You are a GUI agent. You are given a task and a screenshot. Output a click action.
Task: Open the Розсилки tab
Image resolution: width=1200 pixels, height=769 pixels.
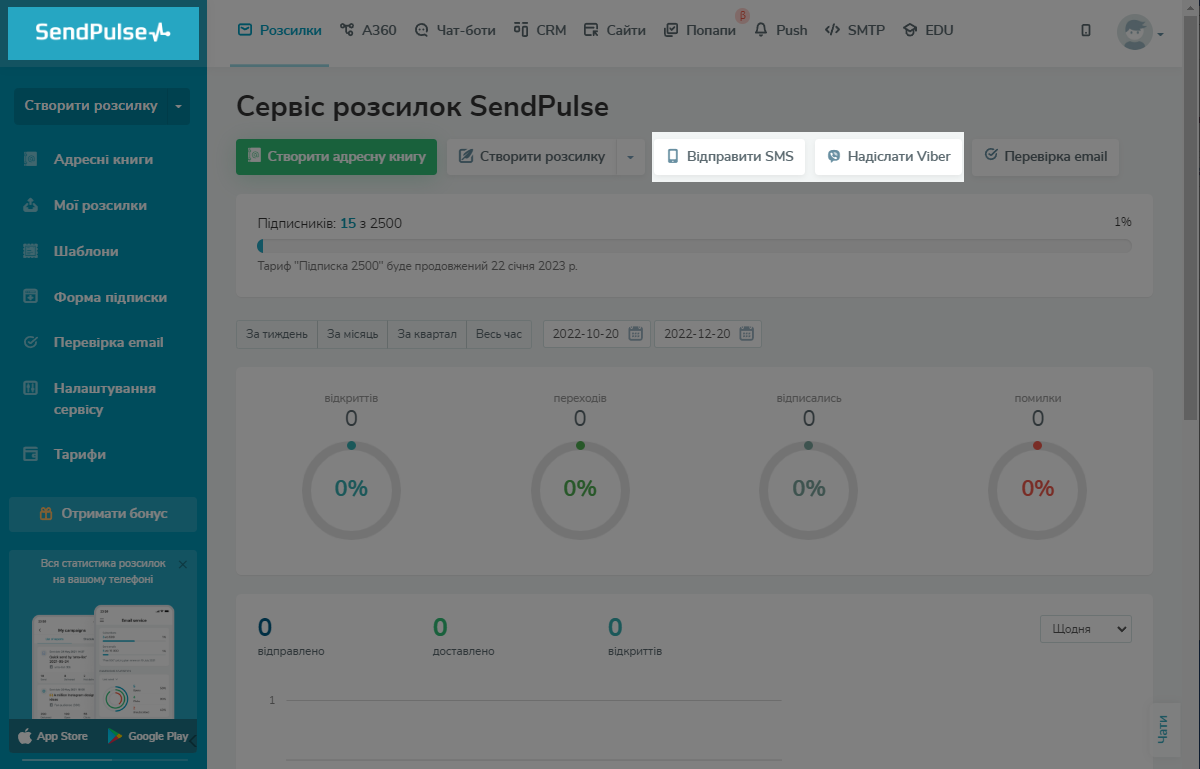(280, 30)
